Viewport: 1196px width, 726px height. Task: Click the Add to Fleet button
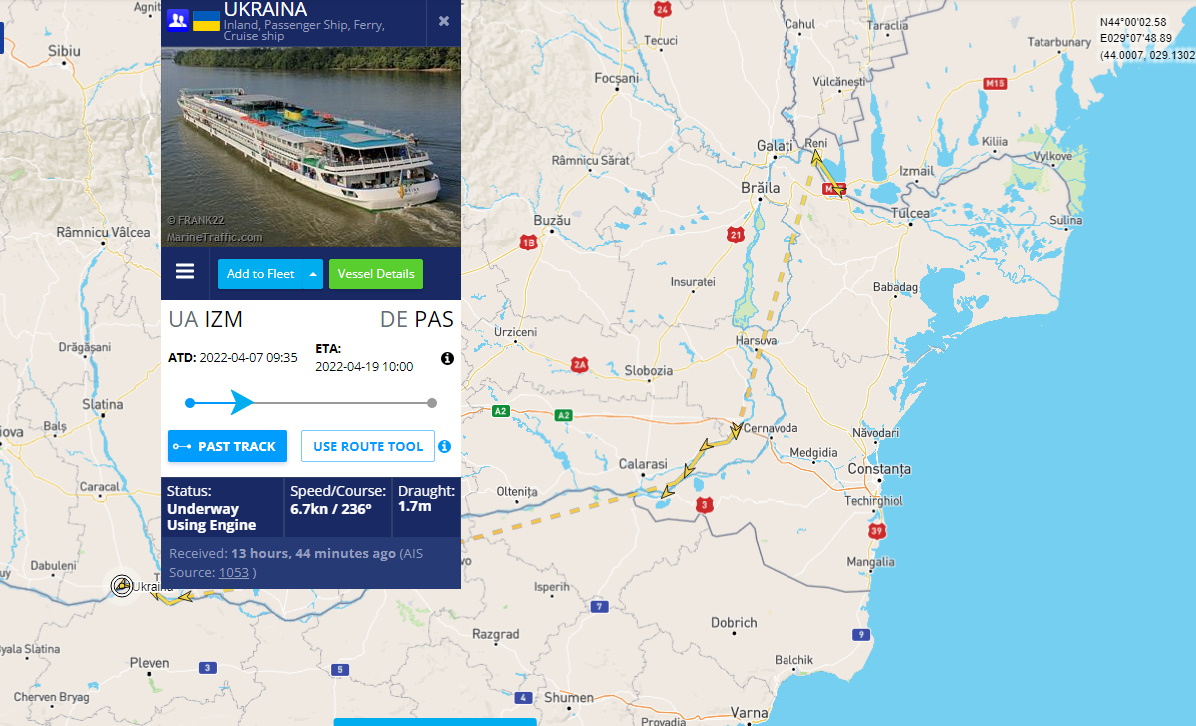(x=260, y=274)
